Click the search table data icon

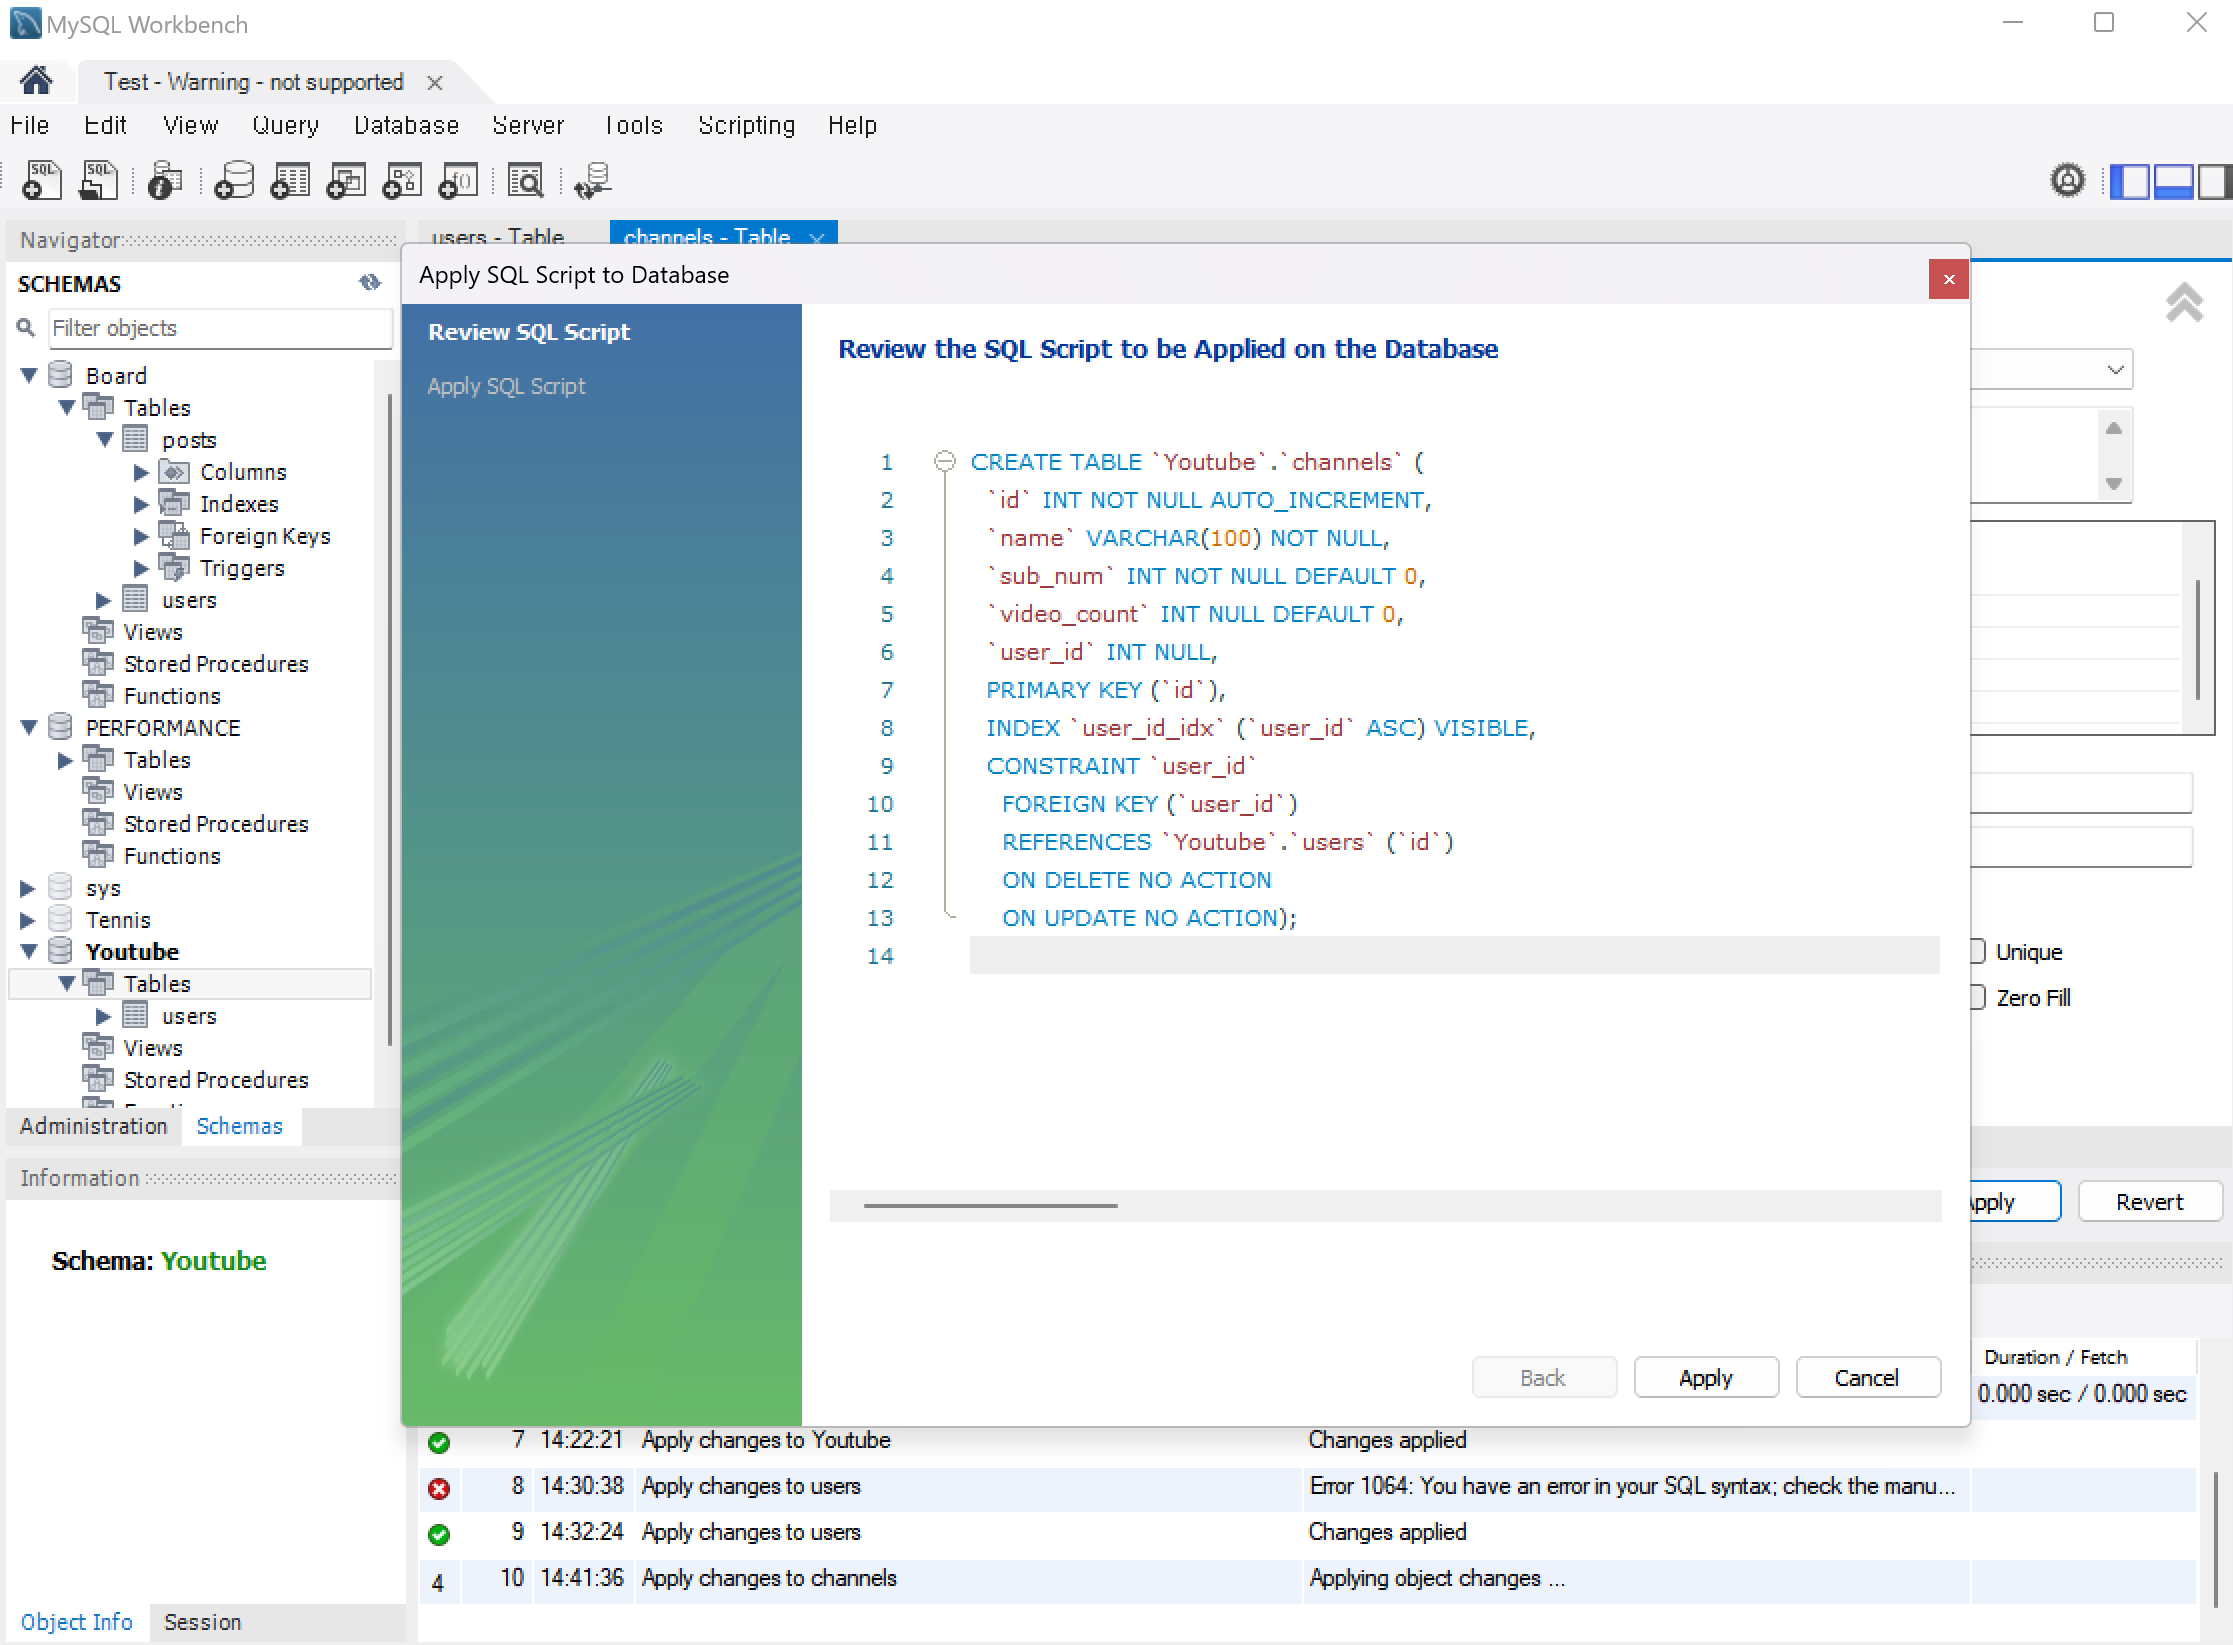click(x=525, y=181)
